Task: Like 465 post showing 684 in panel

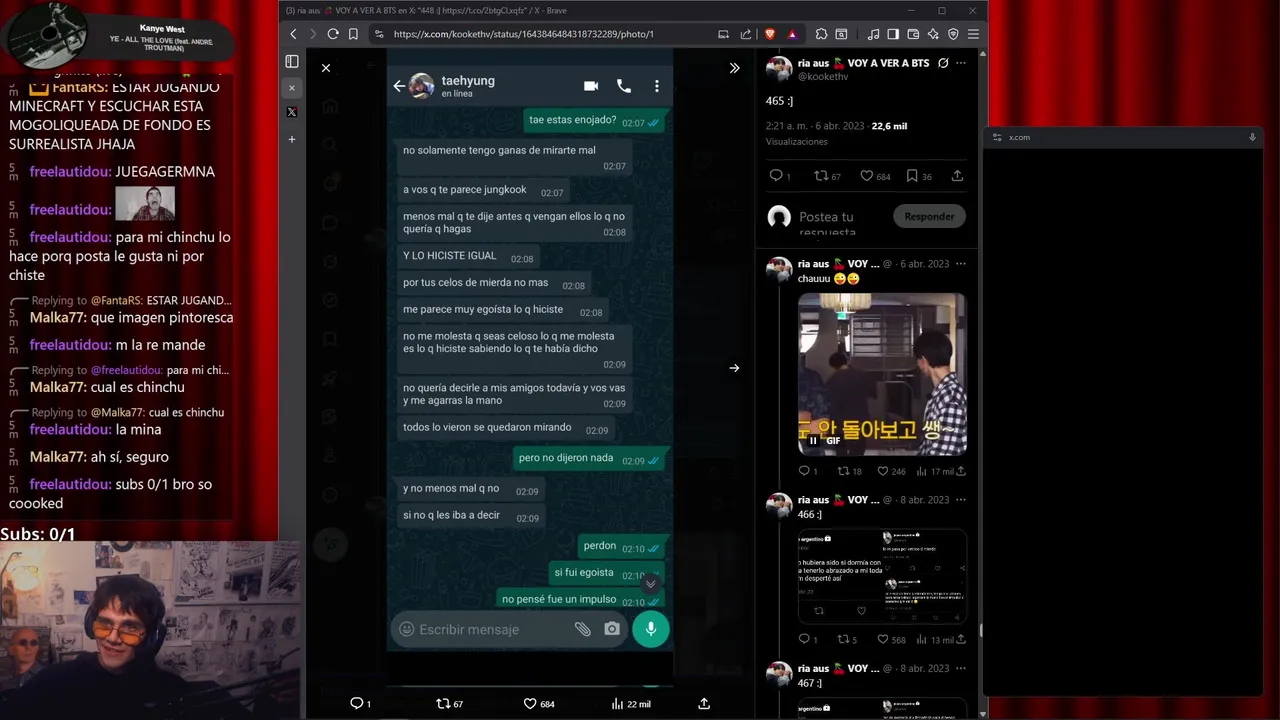Action: [875, 176]
